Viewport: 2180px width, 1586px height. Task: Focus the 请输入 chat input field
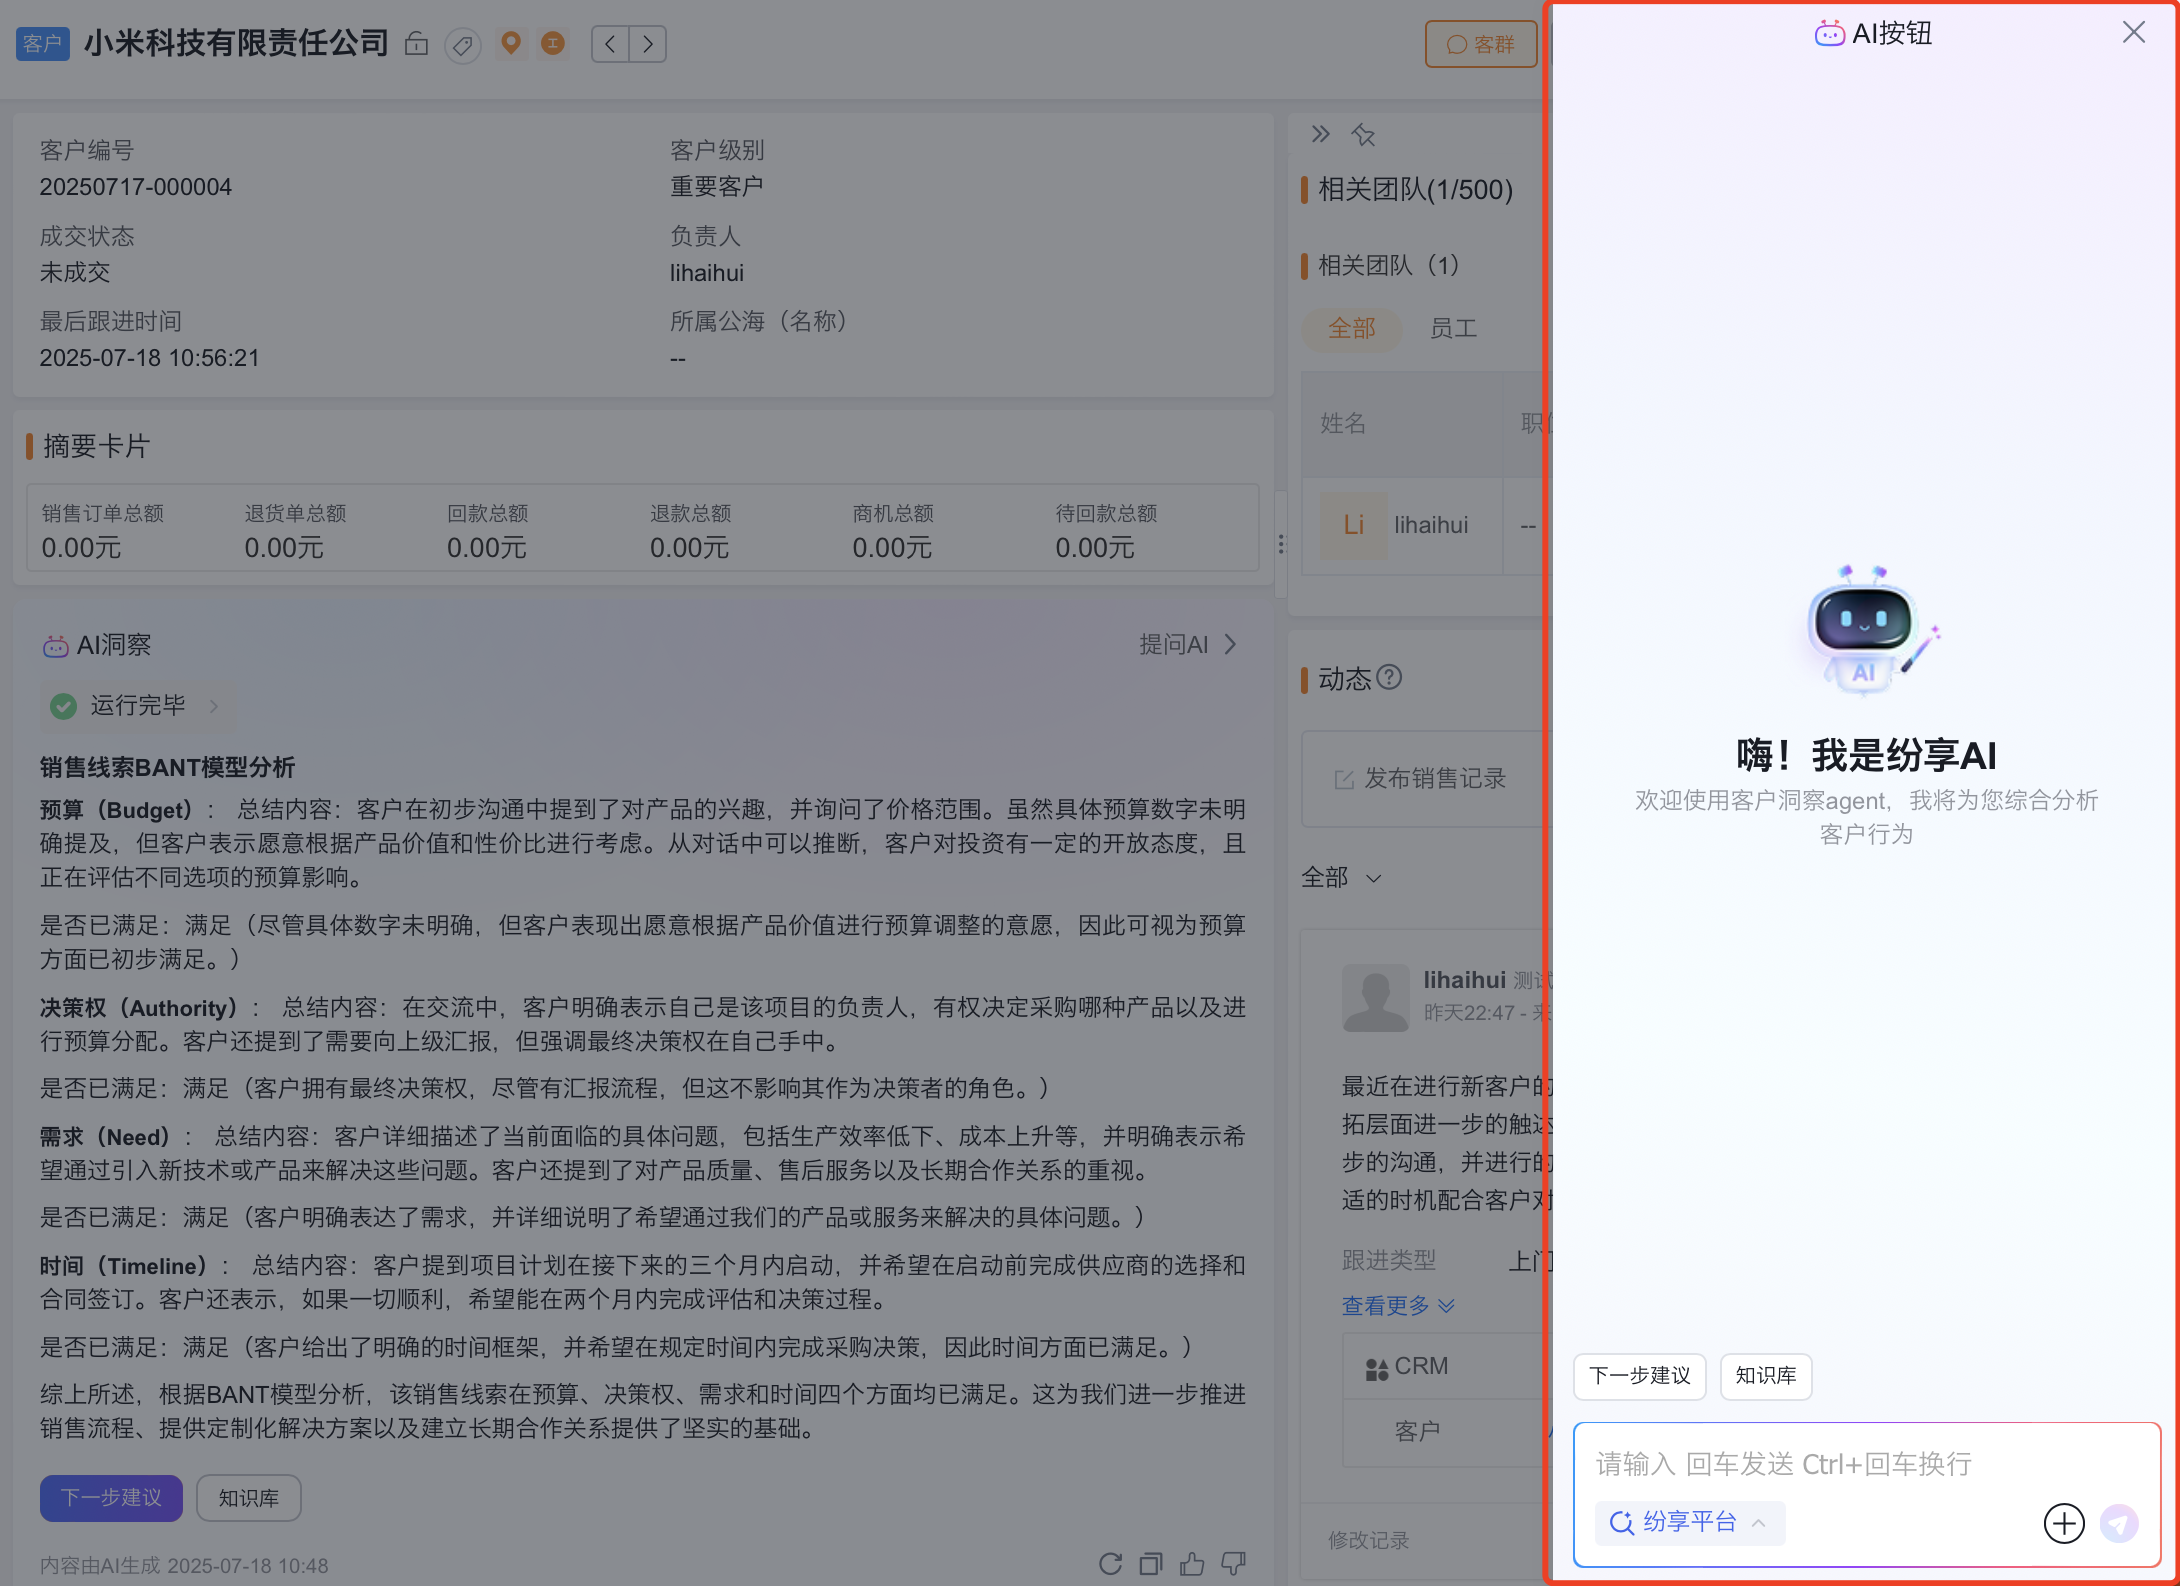1866,1464
